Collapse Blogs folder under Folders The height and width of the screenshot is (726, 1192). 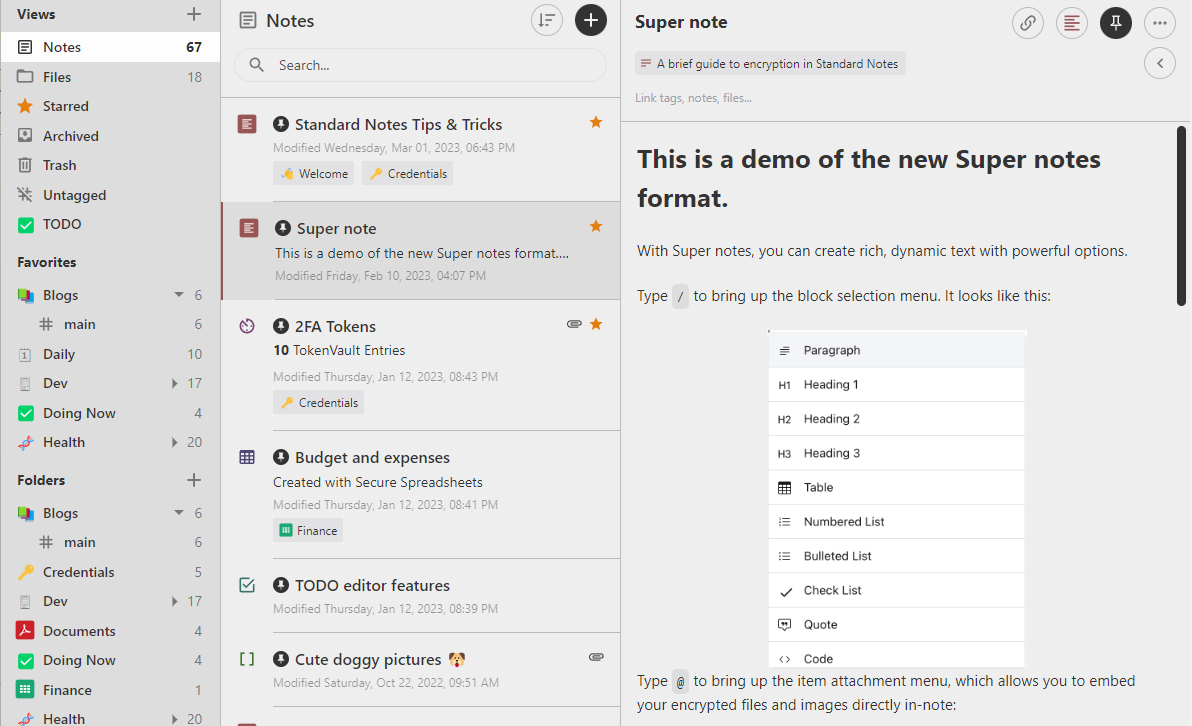[179, 513]
